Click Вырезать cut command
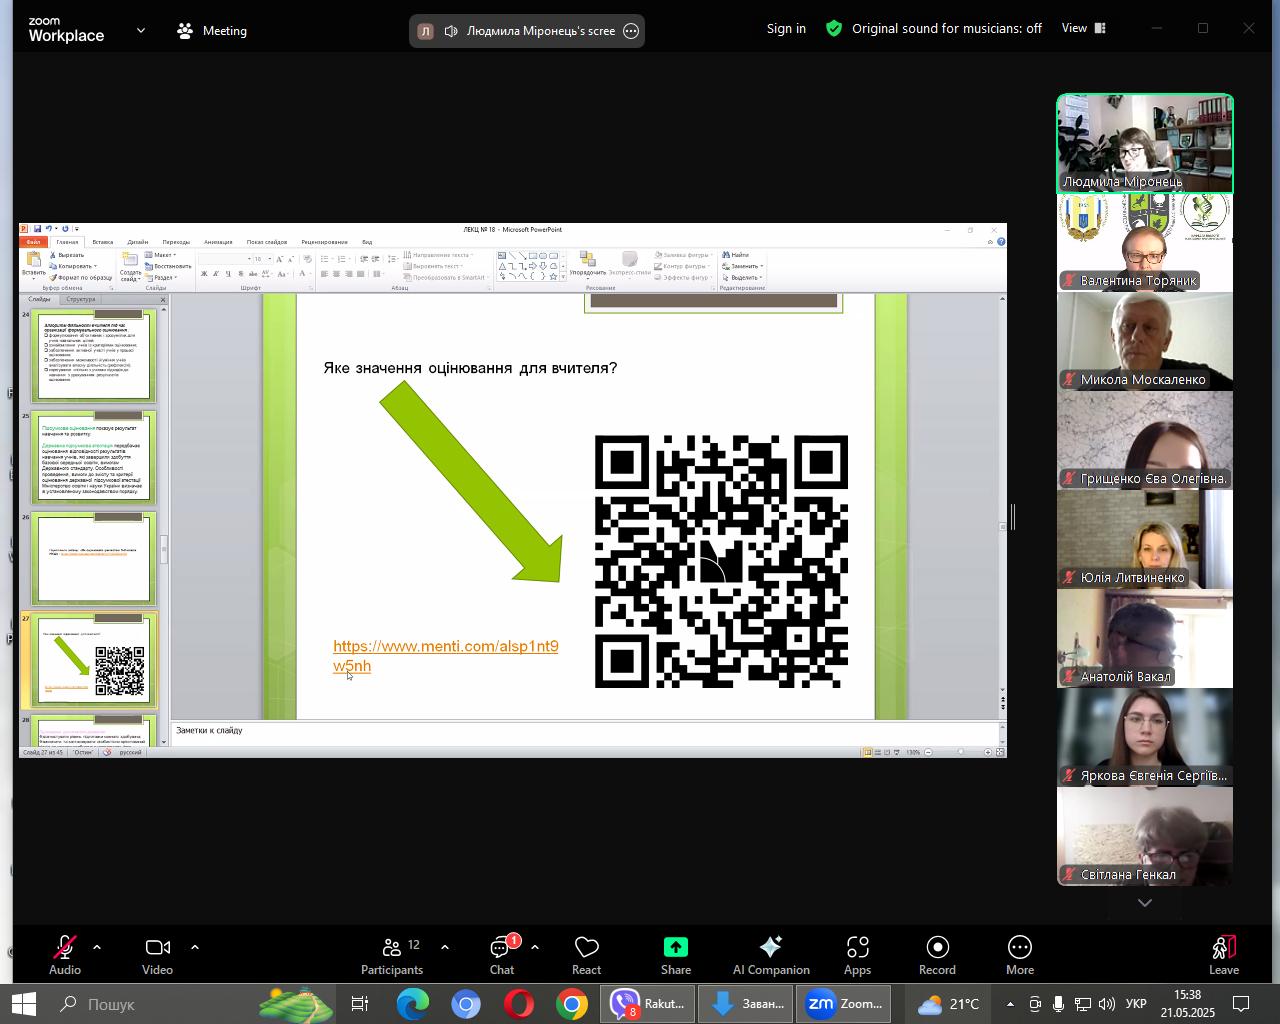The width and height of the screenshot is (1280, 1024). [x=67, y=255]
